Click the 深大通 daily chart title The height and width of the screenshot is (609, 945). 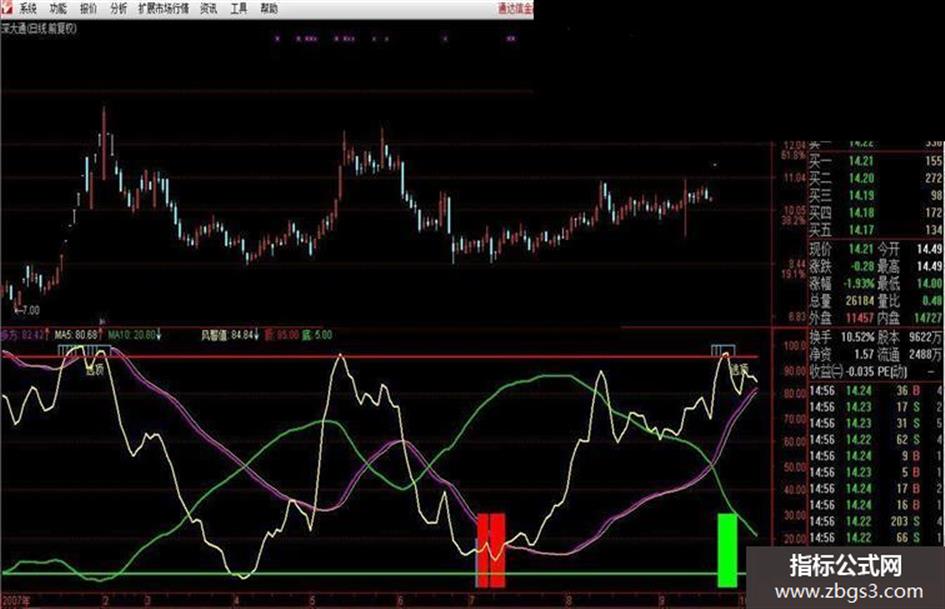point(39,28)
